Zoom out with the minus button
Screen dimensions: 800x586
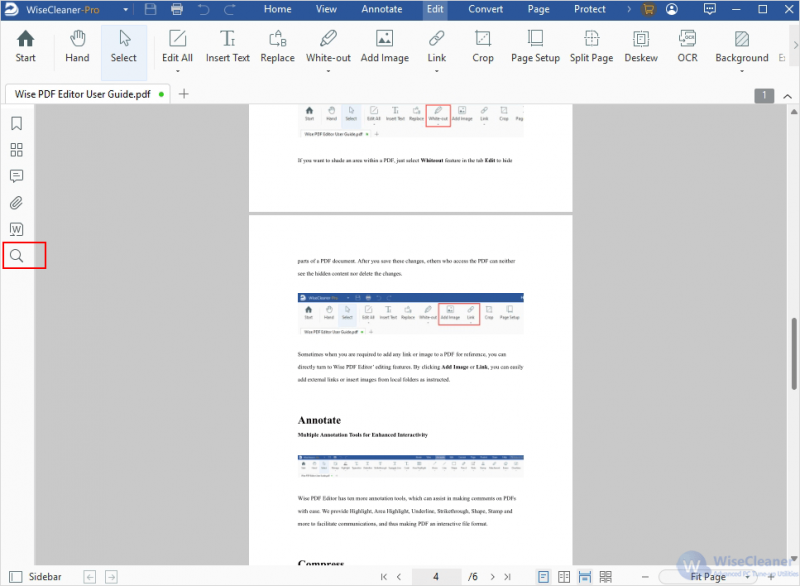[645, 577]
